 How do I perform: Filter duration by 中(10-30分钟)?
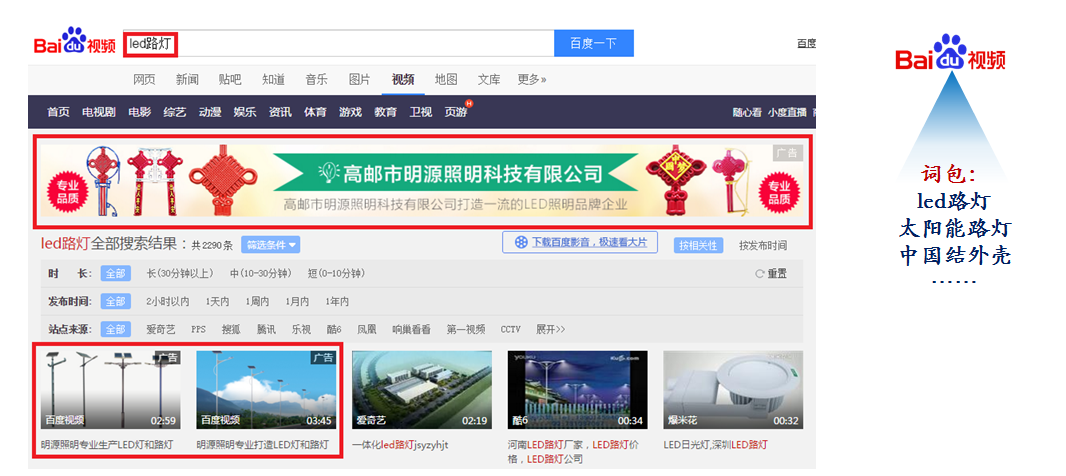260,273
